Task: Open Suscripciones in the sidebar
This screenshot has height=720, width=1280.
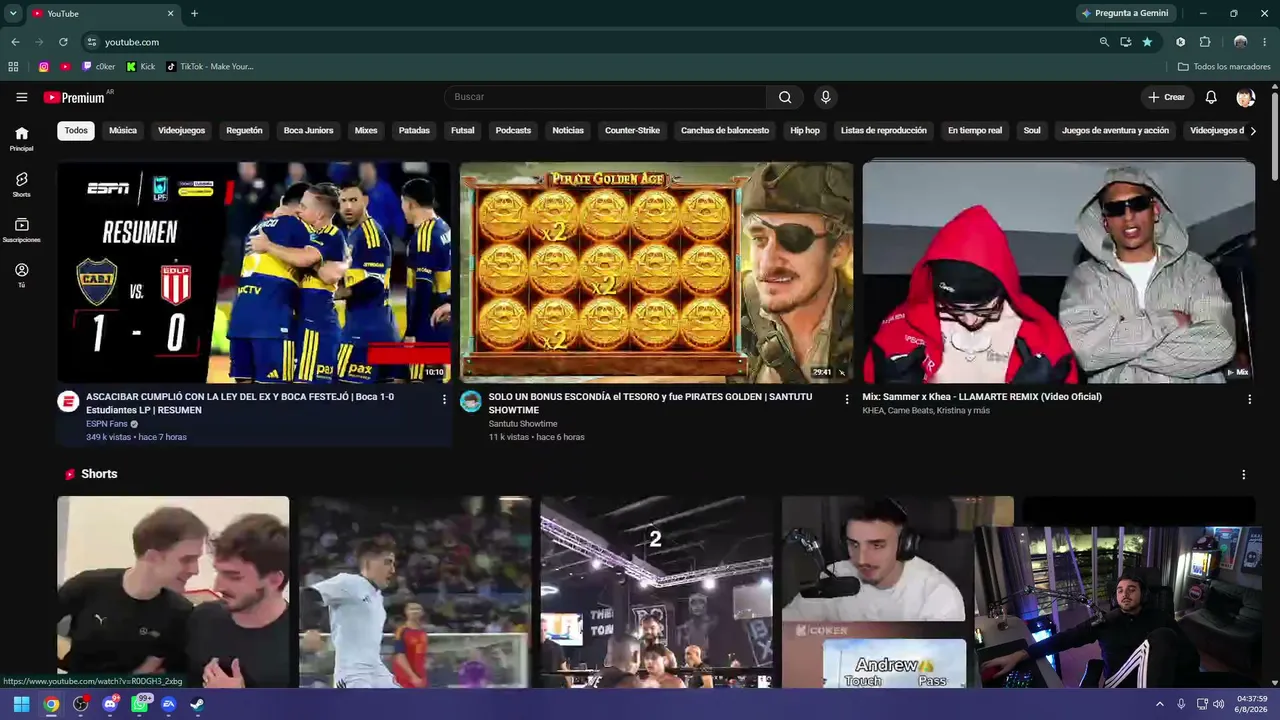Action: (21, 230)
